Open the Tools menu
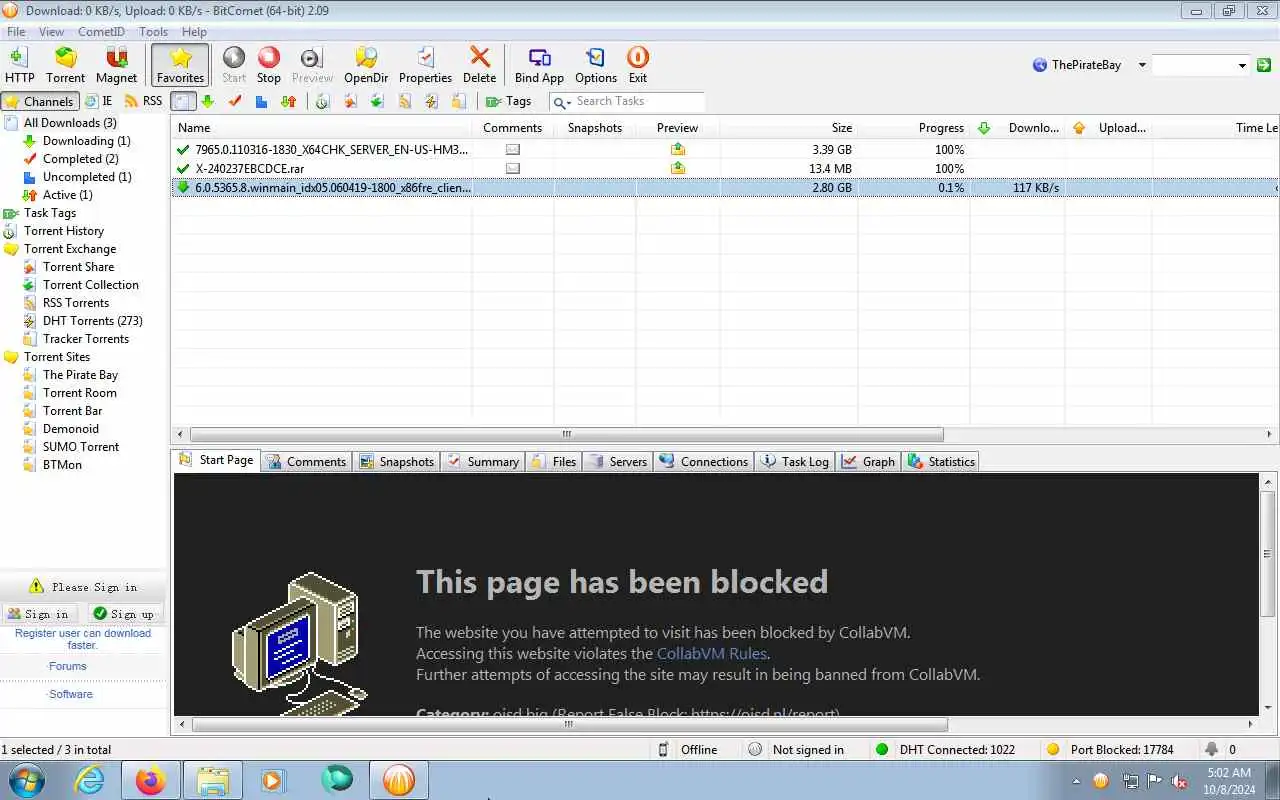Image resolution: width=1280 pixels, height=800 pixels. (153, 32)
